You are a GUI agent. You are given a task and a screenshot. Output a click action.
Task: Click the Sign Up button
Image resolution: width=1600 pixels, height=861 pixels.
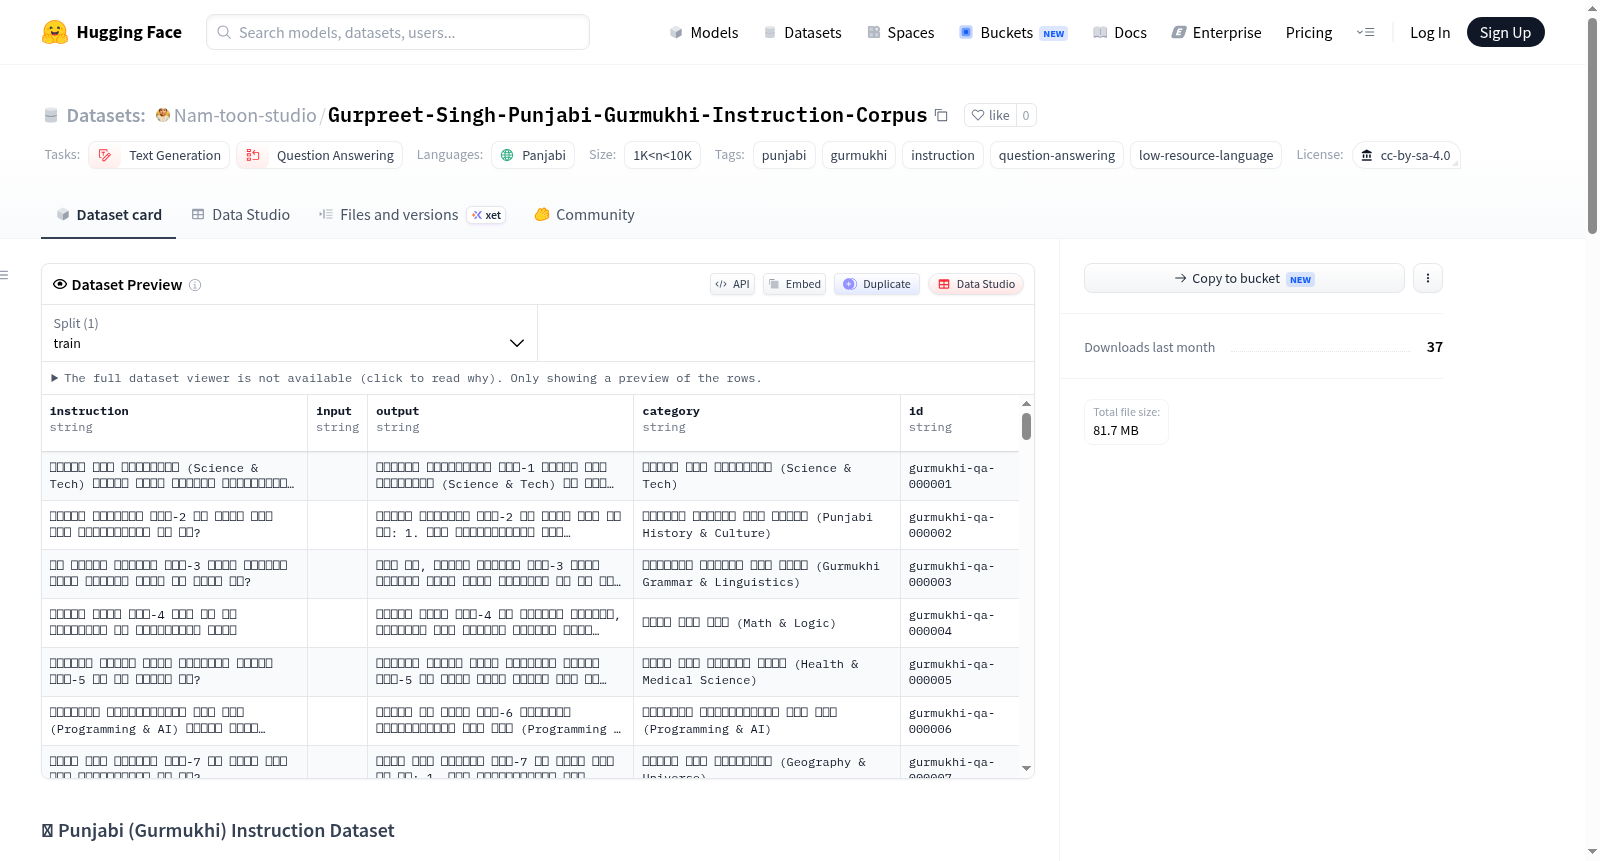click(x=1505, y=32)
